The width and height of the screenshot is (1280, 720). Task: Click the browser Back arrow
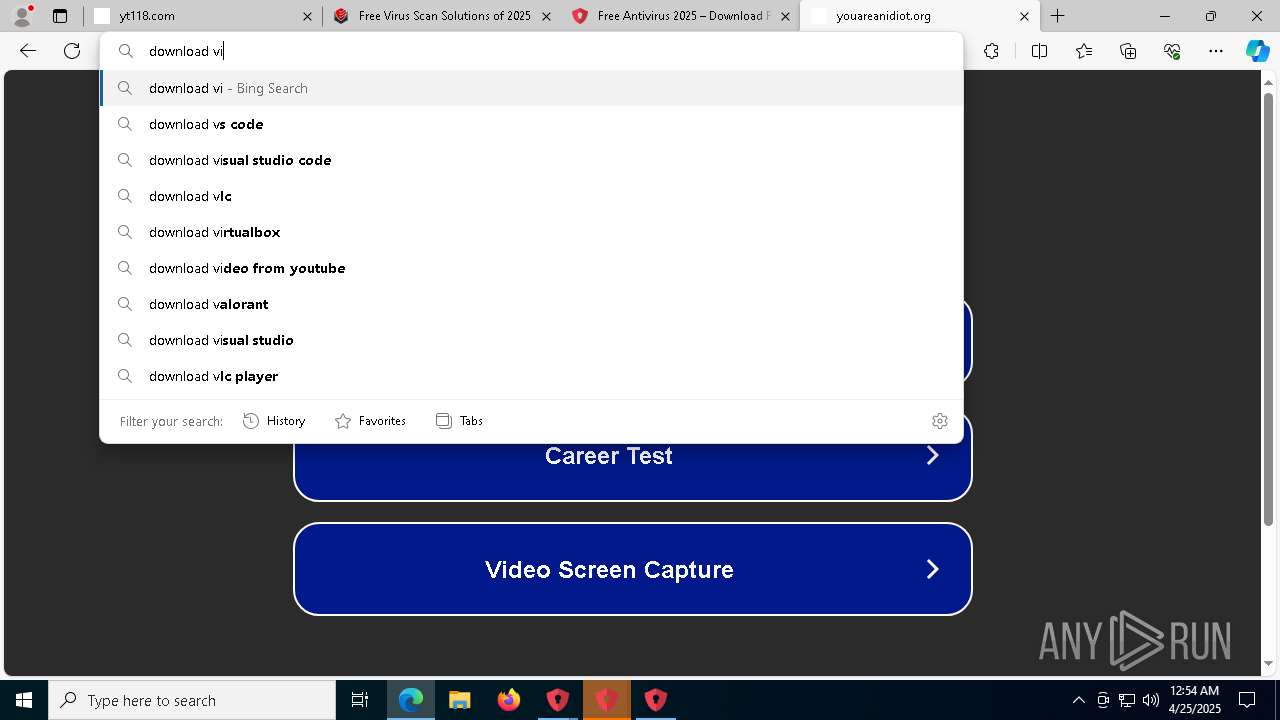click(28, 51)
